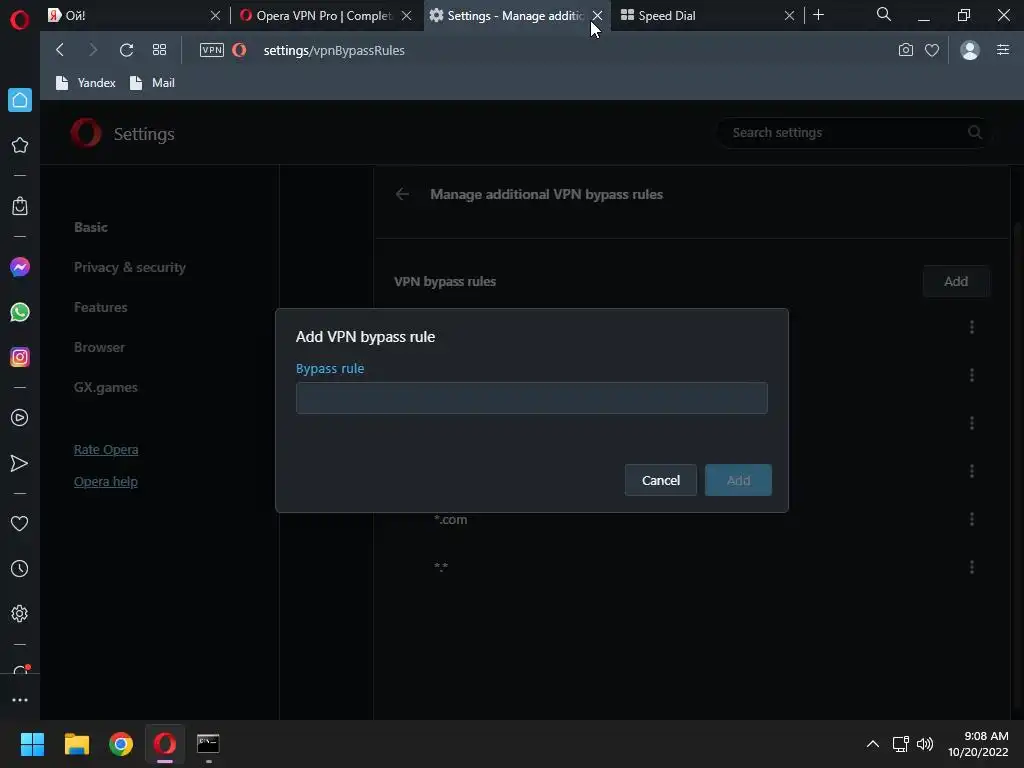Open Windows Start menu
Viewport: 1024px width, 768px height.
(x=32, y=744)
